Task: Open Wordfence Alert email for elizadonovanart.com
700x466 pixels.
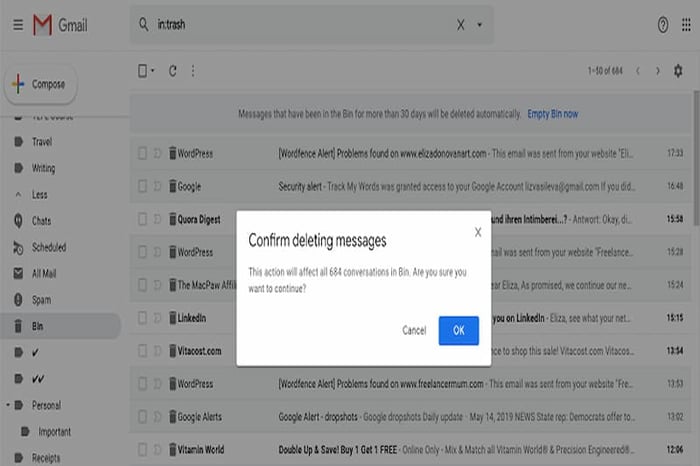Action: pyautogui.click(x=411, y=154)
